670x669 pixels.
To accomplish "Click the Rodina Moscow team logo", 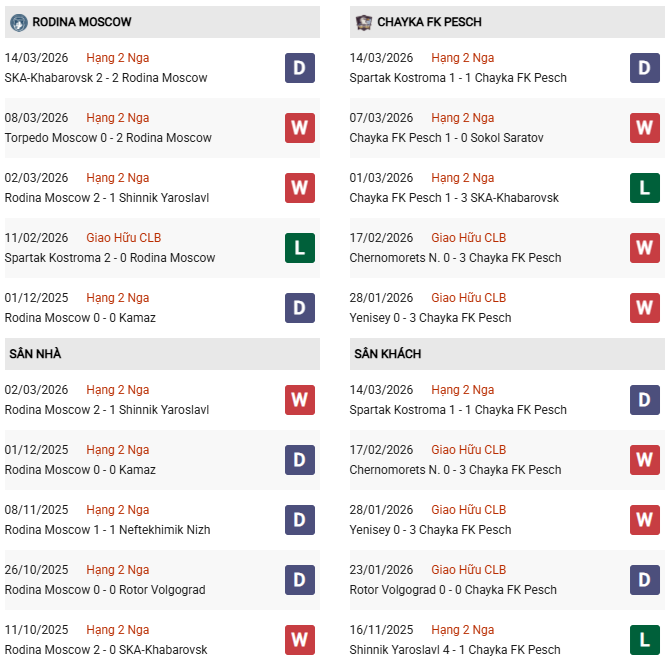I will 18,21.
